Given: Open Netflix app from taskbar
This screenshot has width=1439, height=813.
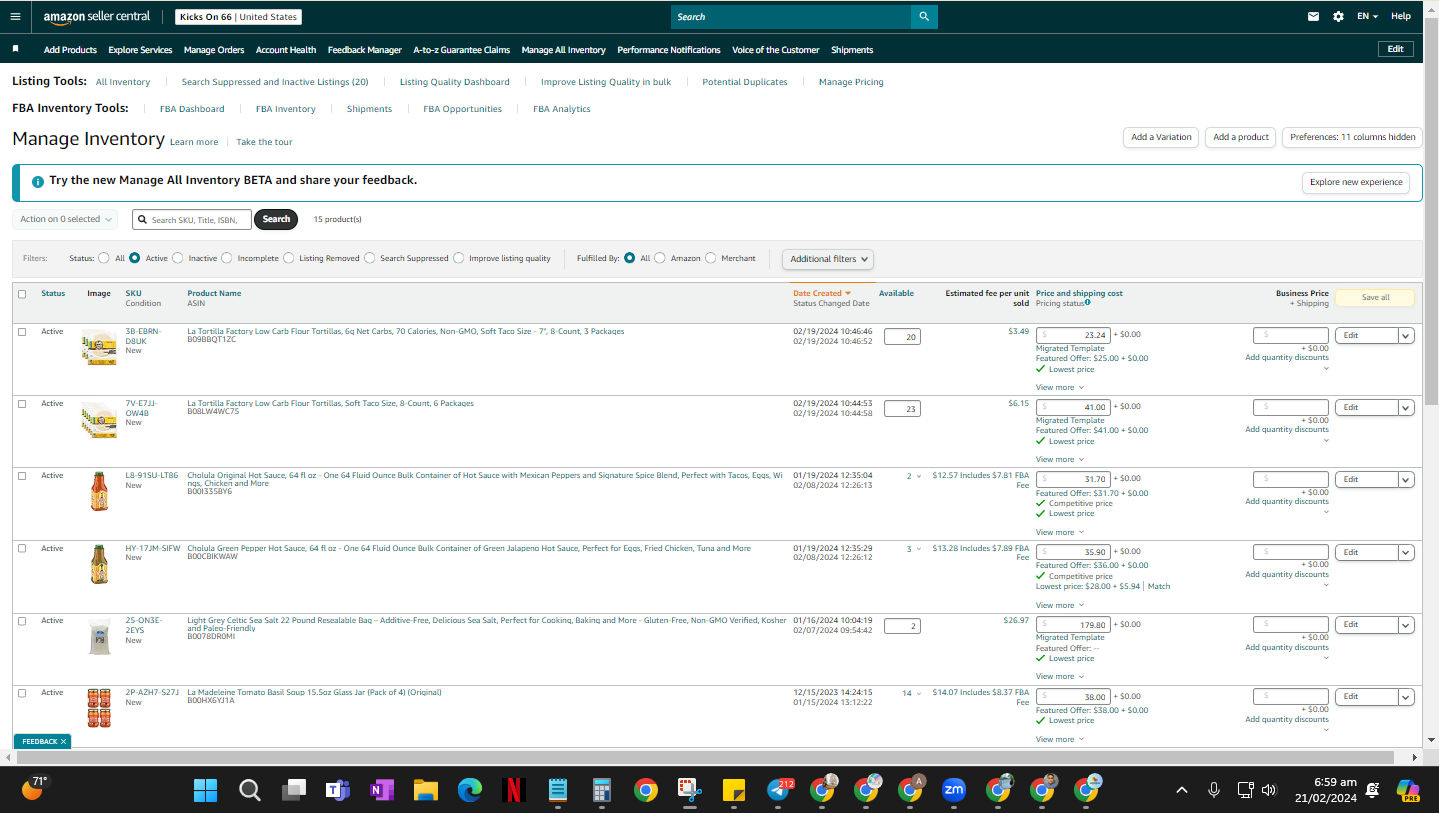Looking at the screenshot, I should [513, 790].
